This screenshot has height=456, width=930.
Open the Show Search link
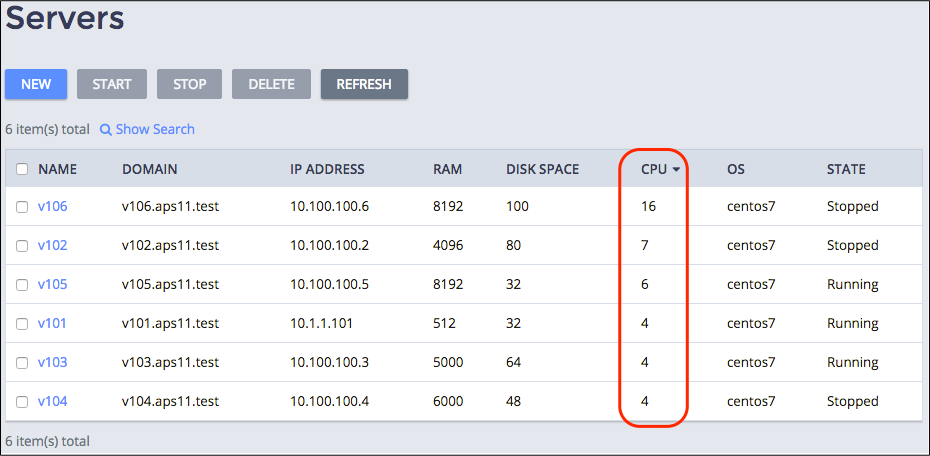pos(154,129)
